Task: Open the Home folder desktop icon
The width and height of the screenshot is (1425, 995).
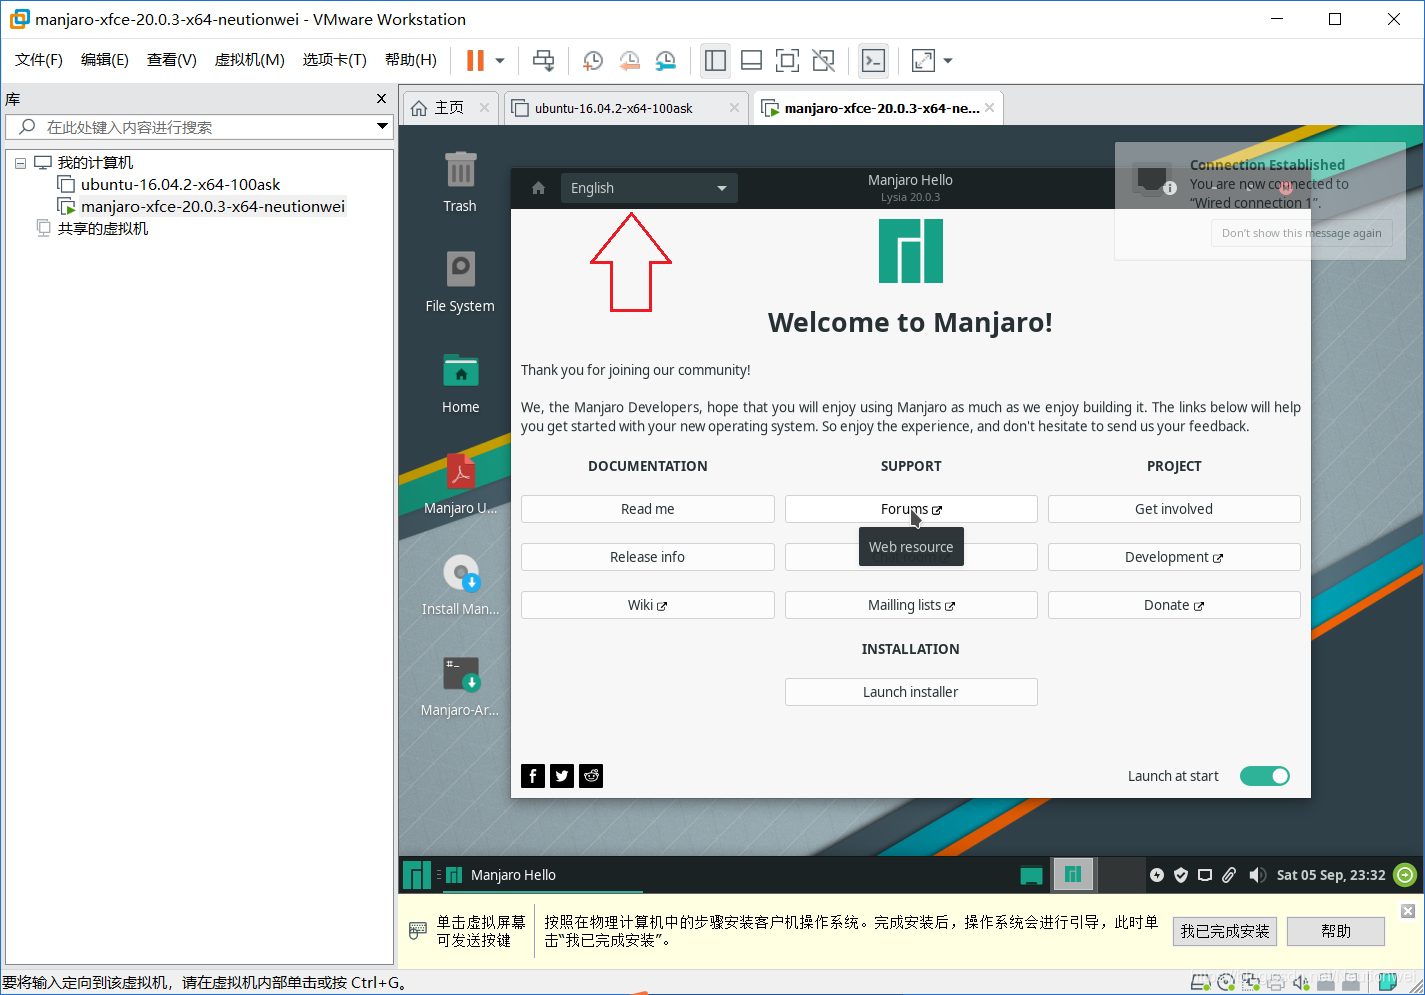Action: pyautogui.click(x=460, y=383)
